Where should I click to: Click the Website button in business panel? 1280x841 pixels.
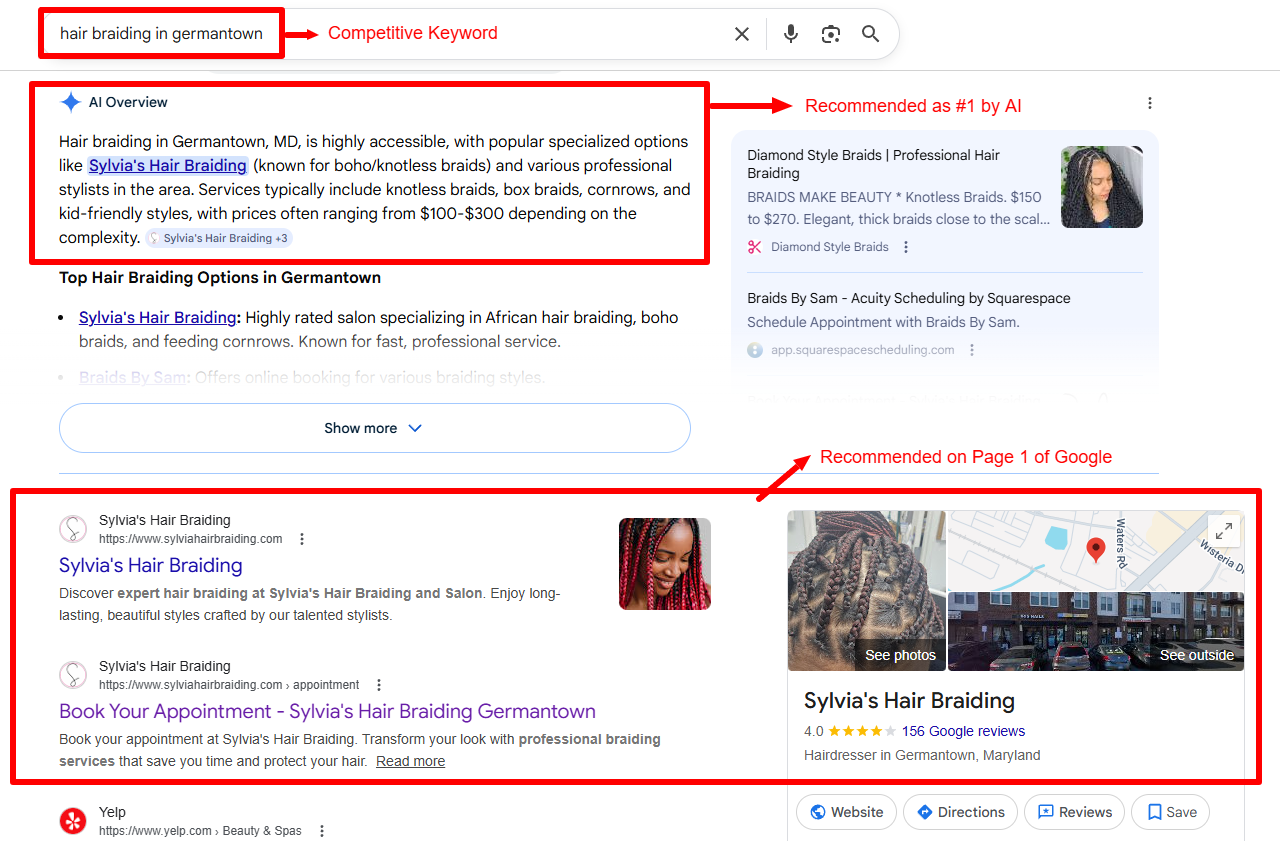click(x=846, y=812)
